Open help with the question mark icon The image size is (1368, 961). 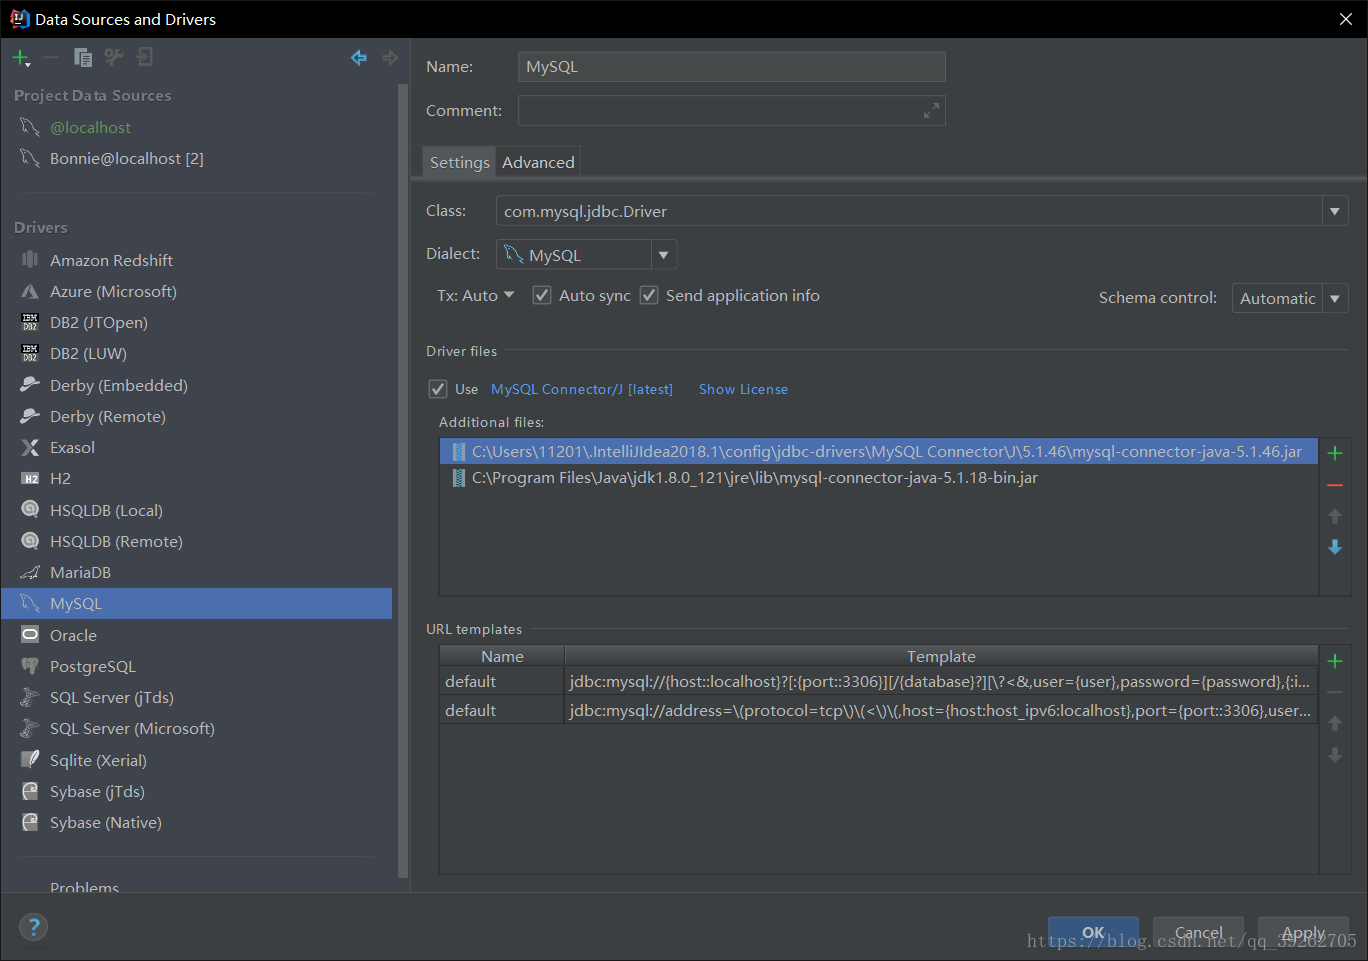pyautogui.click(x=33, y=926)
